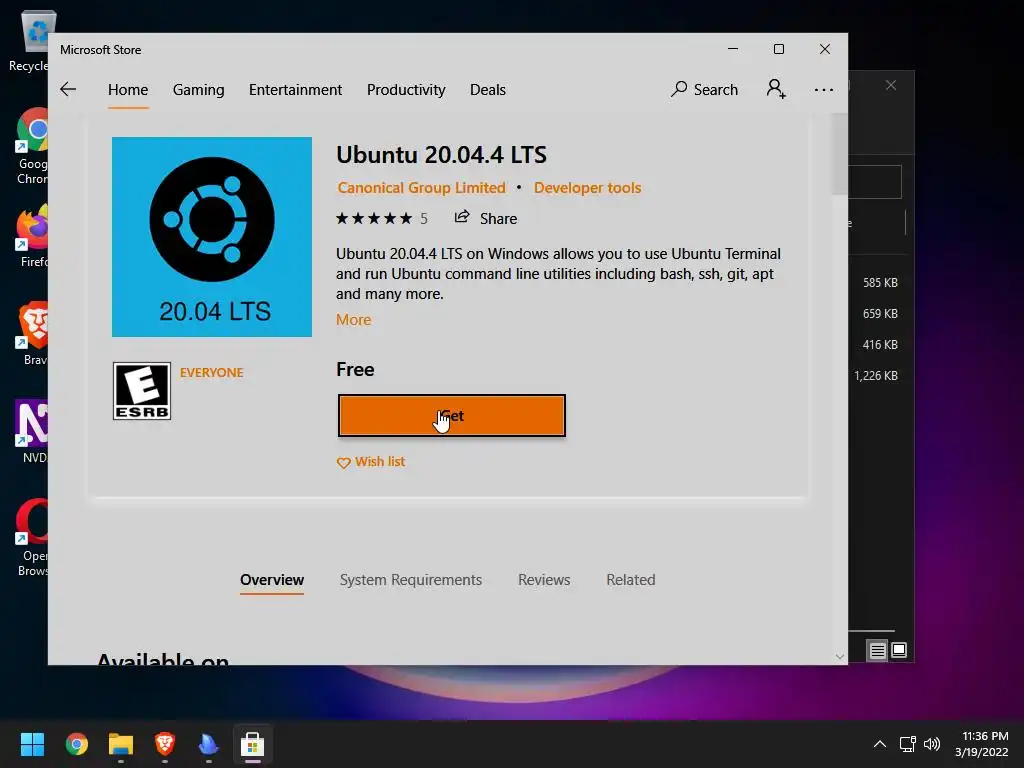Launch Brave browser from the taskbar

click(x=165, y=744)
